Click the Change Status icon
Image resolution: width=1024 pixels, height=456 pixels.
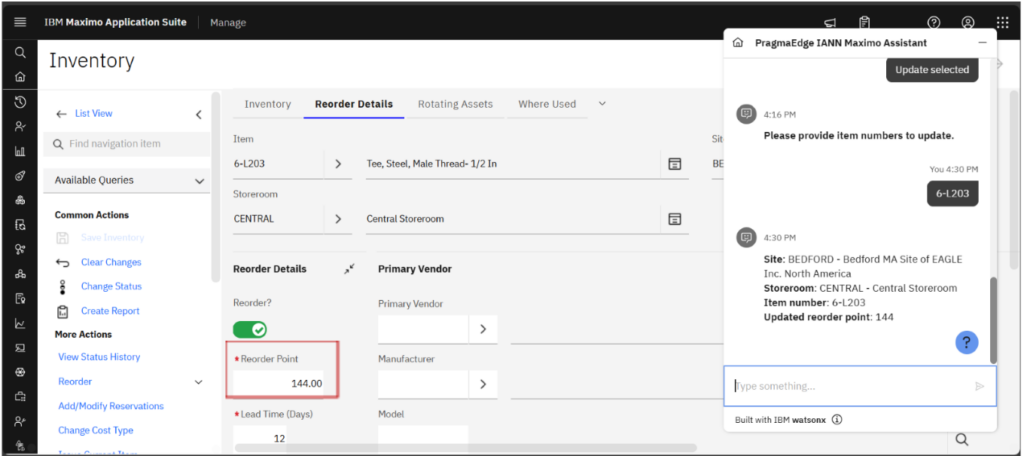[63, 287]
